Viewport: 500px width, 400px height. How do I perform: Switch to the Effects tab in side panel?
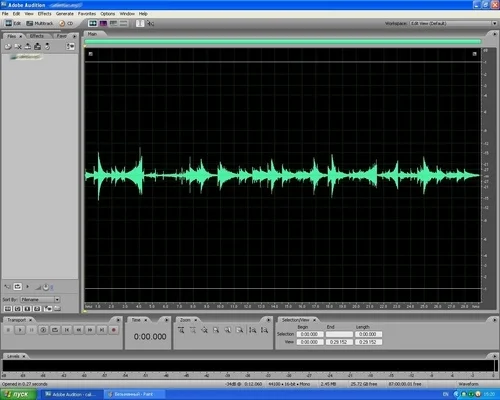tap(37, 36)
